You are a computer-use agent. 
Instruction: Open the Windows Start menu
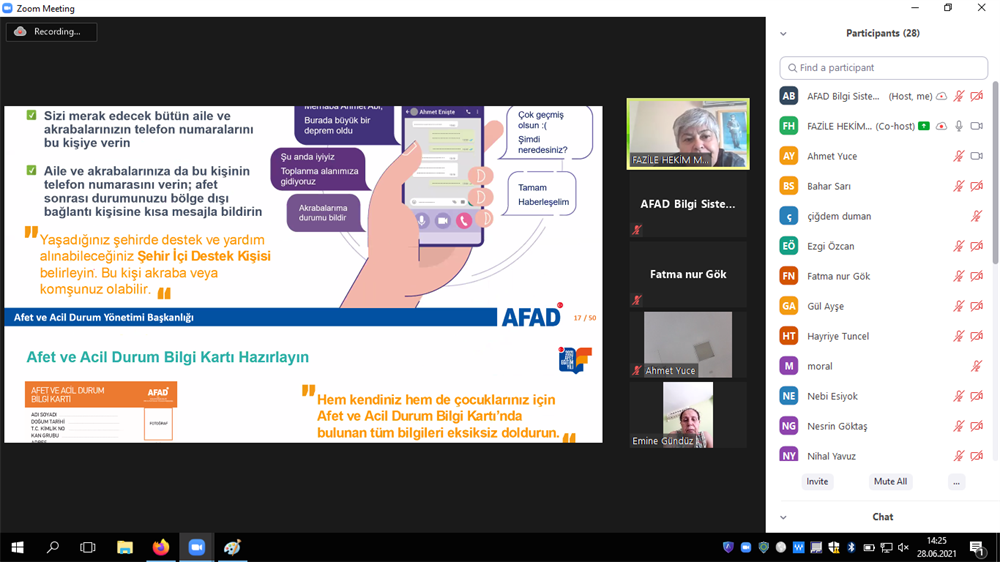[18, 547]
